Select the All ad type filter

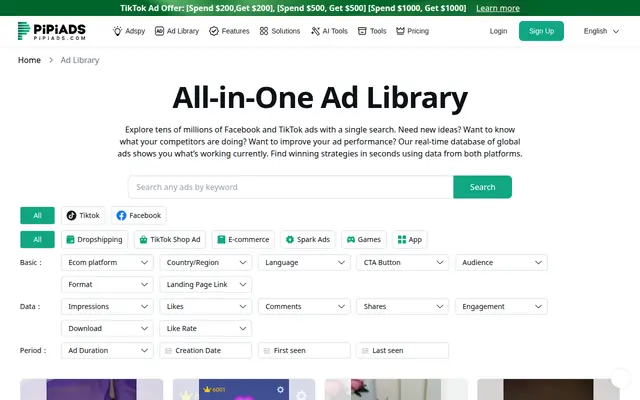[x=38, y=240]
